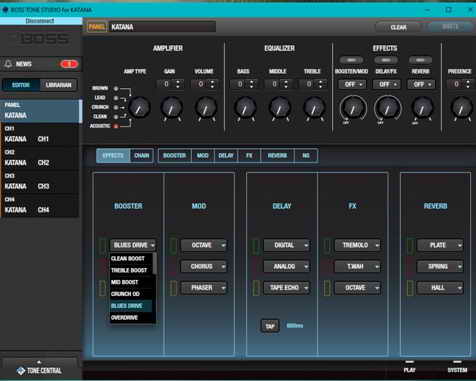
Task: Open the MOD OCTAVE dropdown
Action: 204,245
